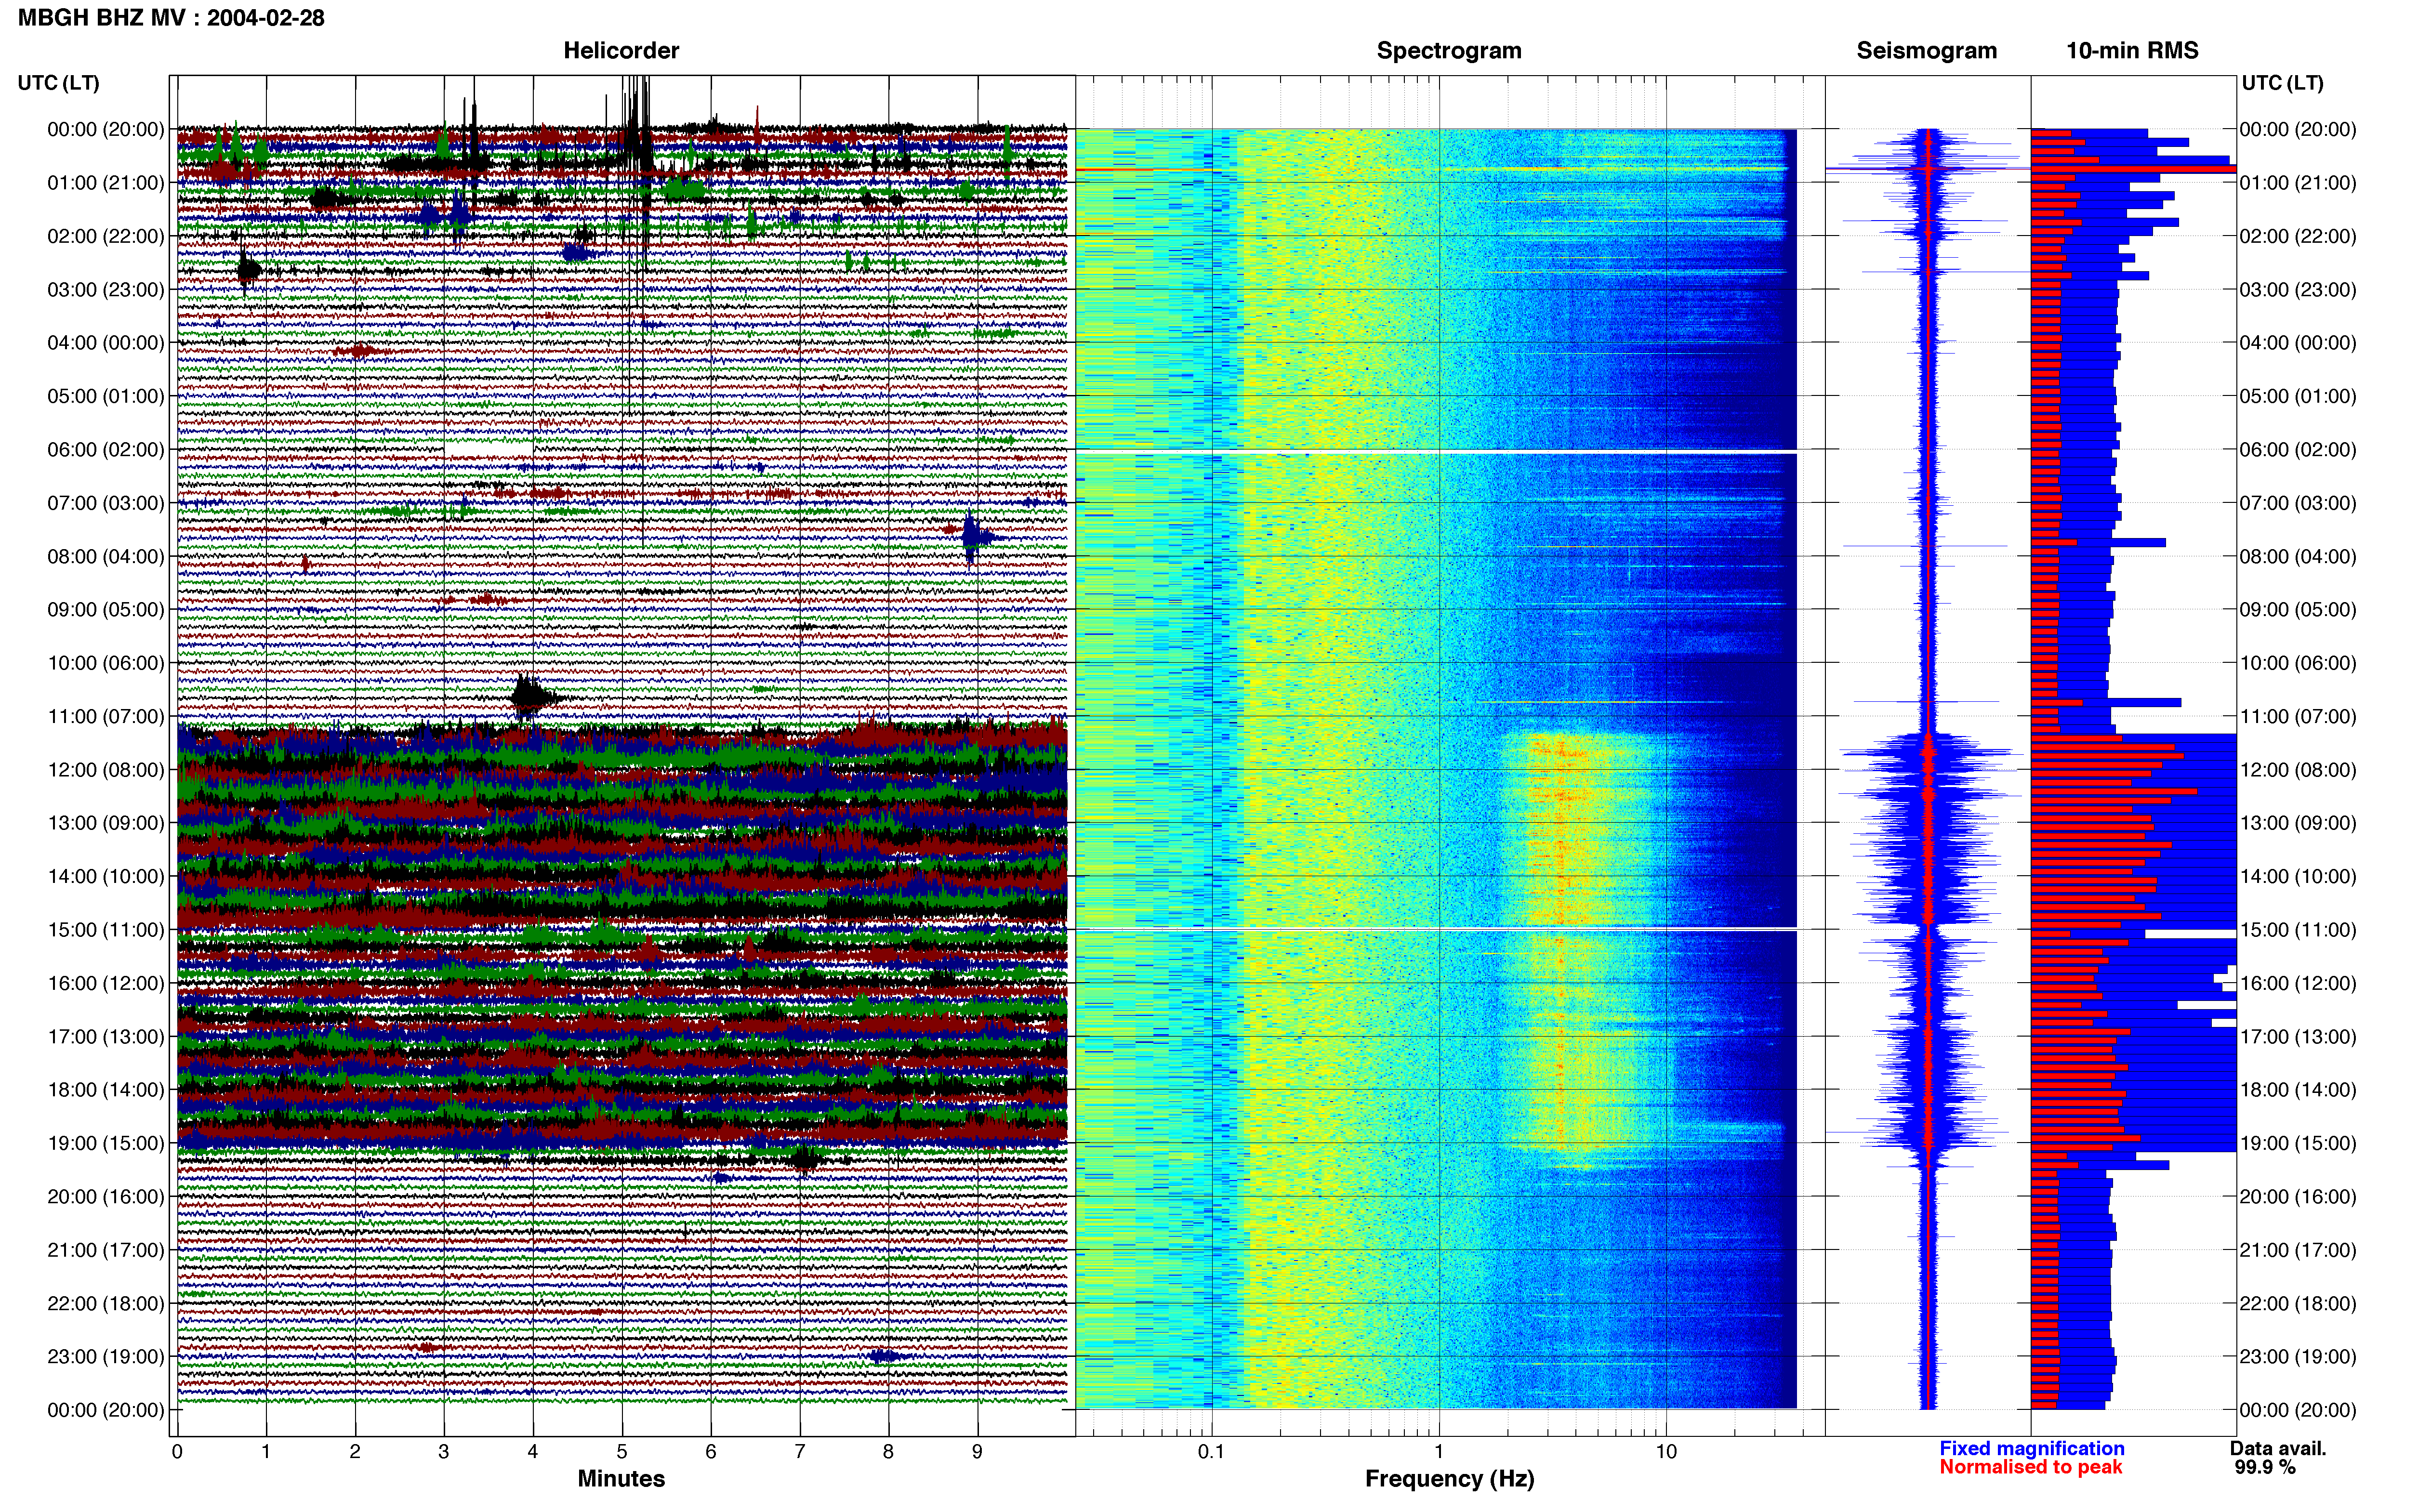Click the red Normalised to peak legend text
This screenshot has height=1512, width=2418.
pos(2030,1468)
